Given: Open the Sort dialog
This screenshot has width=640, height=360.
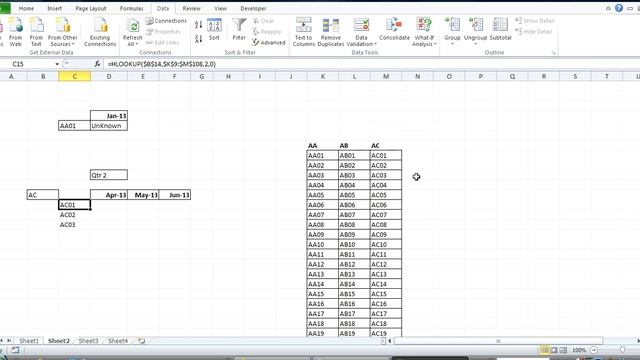Looking at the screenshot, I should (214, 29).
